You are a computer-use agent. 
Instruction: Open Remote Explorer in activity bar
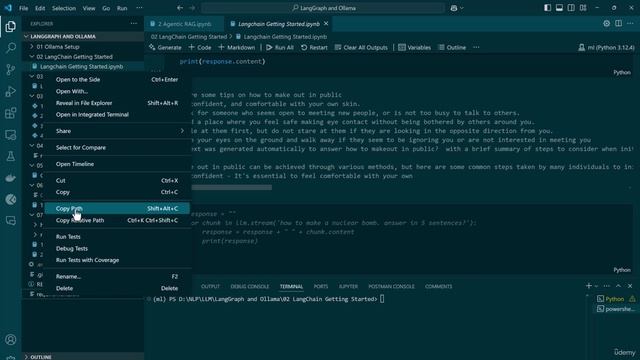11,135
